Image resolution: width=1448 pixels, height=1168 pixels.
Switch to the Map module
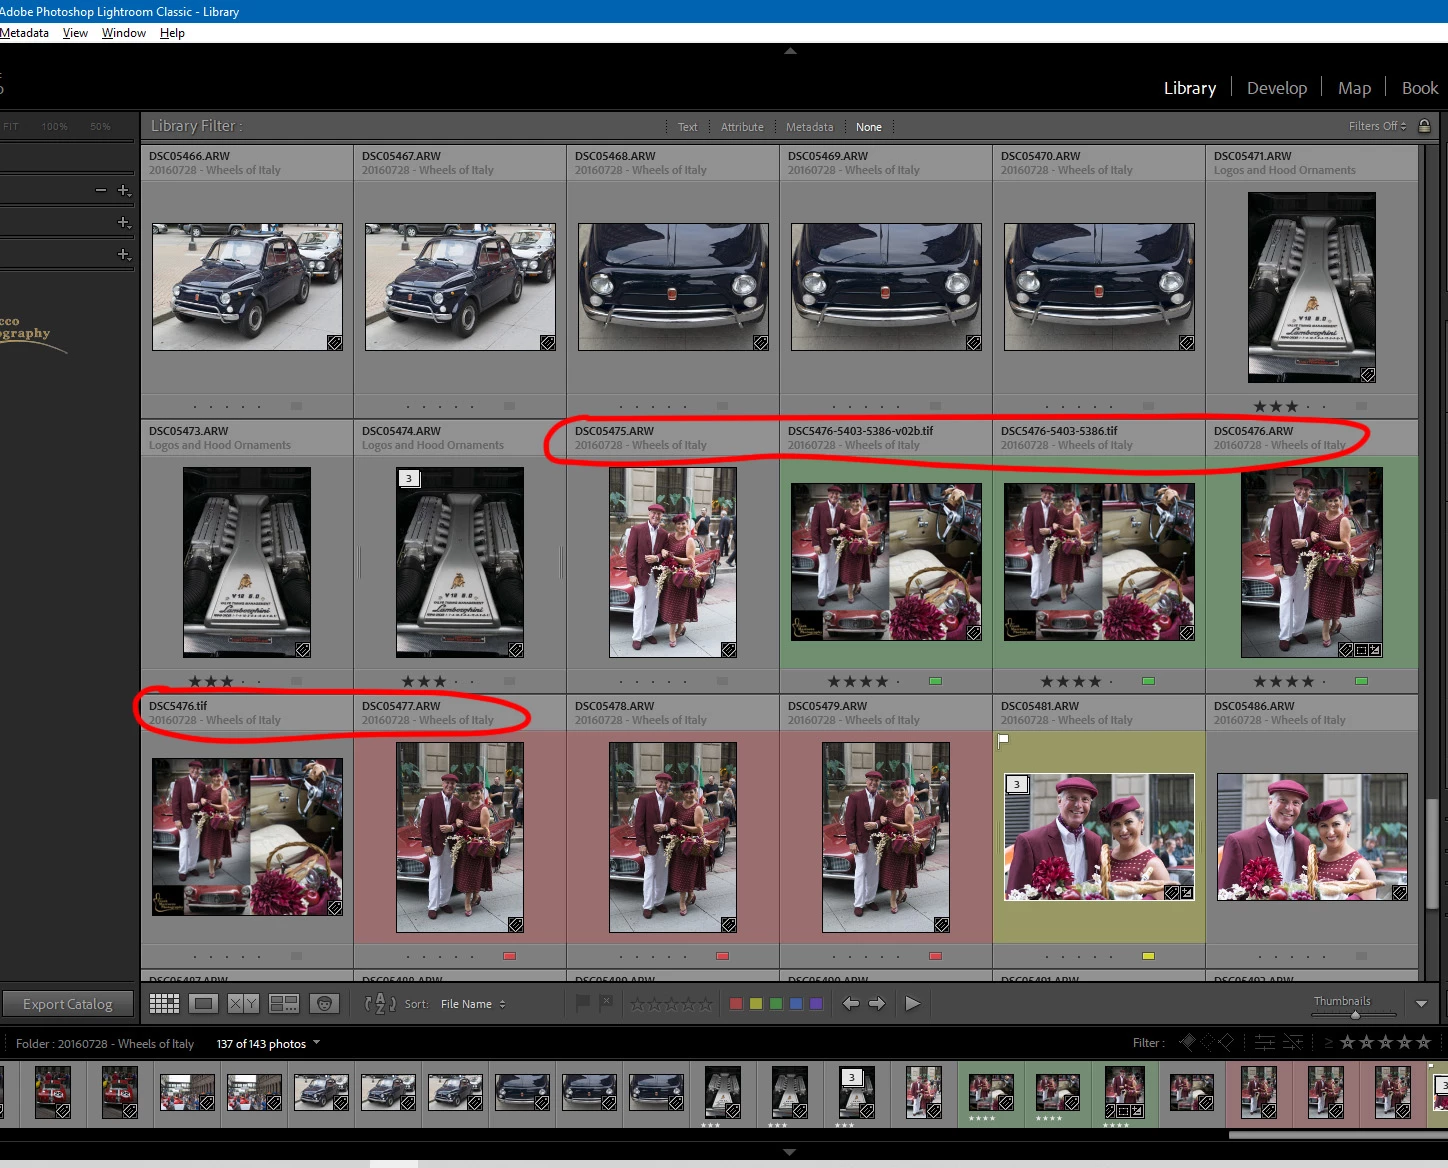[x=1354, y=88]
